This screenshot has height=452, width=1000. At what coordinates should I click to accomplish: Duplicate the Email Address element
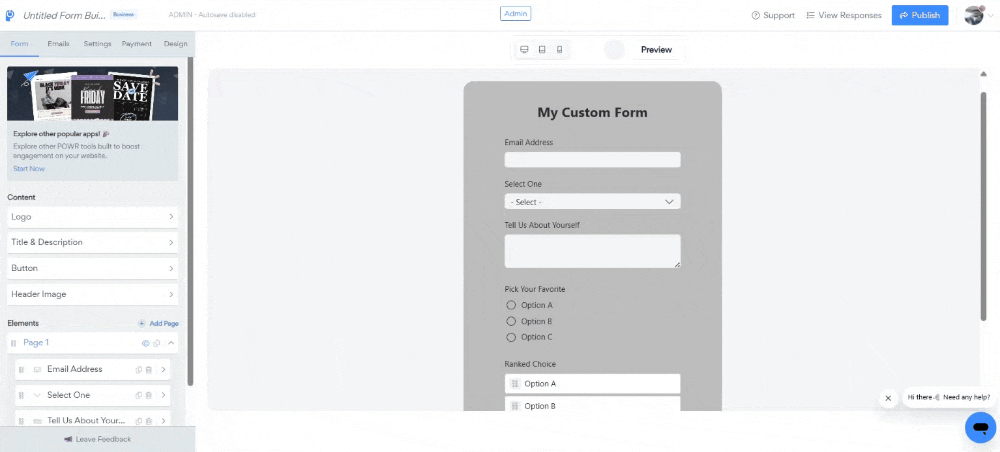point(139,369)
